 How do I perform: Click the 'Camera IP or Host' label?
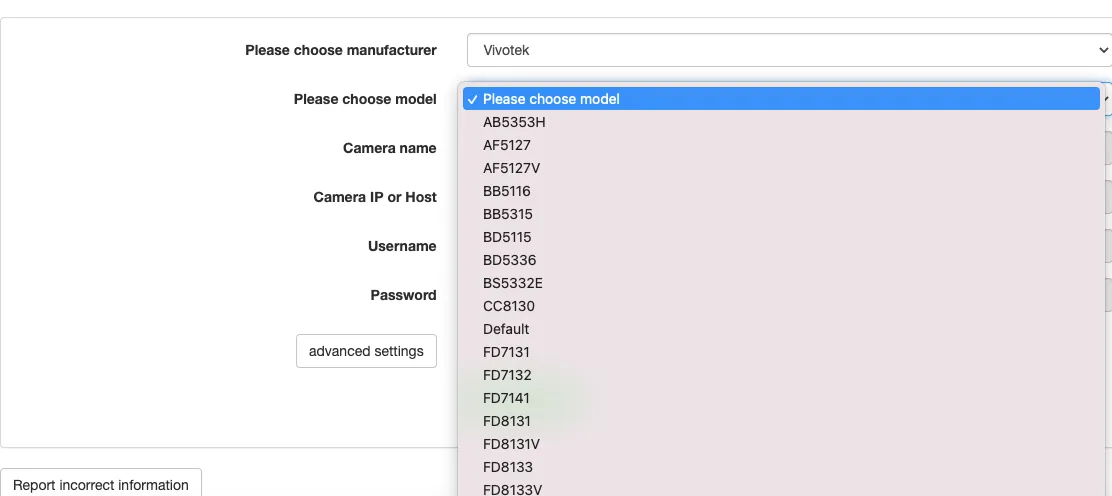374,197
